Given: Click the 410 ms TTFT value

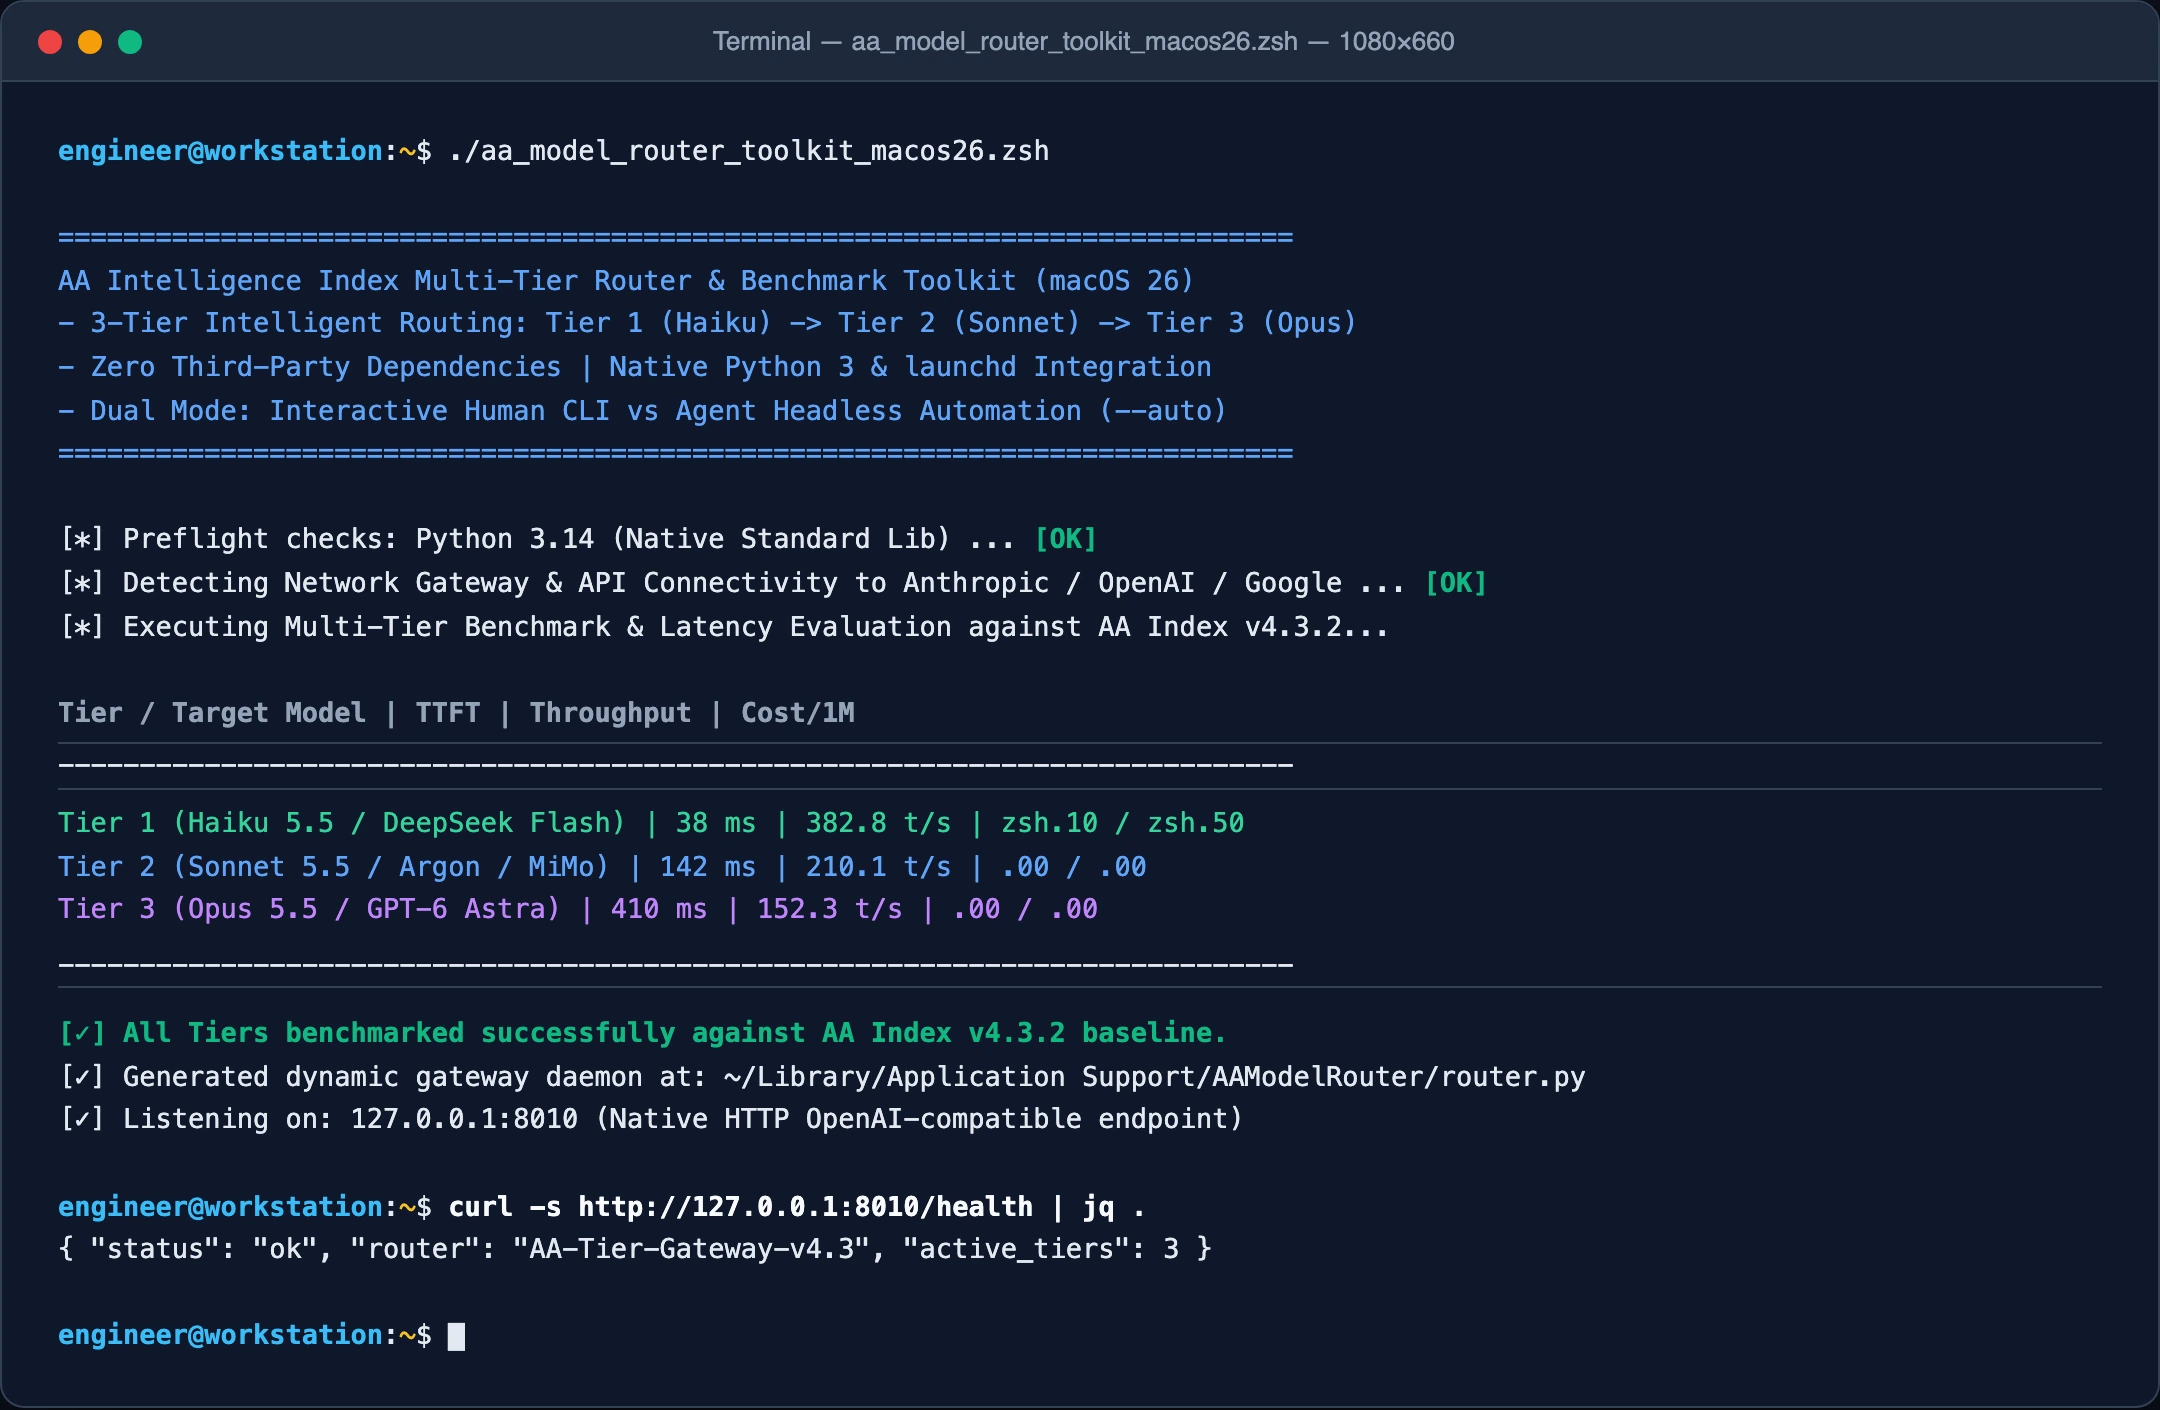Looking at the screenshot, I should [659, 909].
